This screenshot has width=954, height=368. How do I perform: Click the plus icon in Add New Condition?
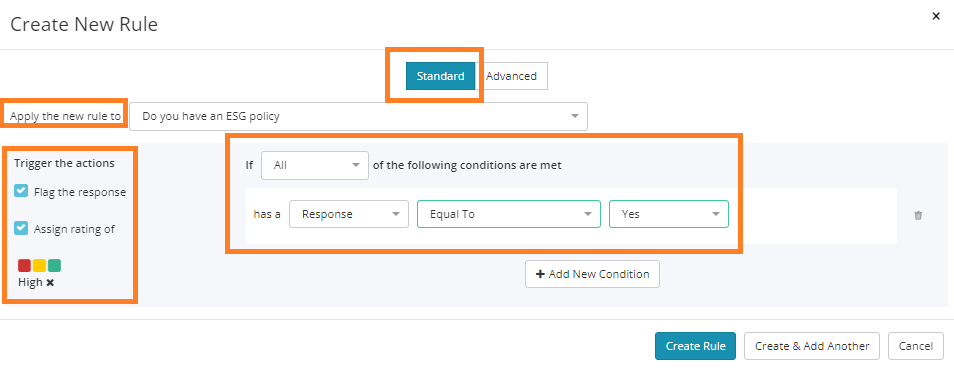tap(540, 274)
